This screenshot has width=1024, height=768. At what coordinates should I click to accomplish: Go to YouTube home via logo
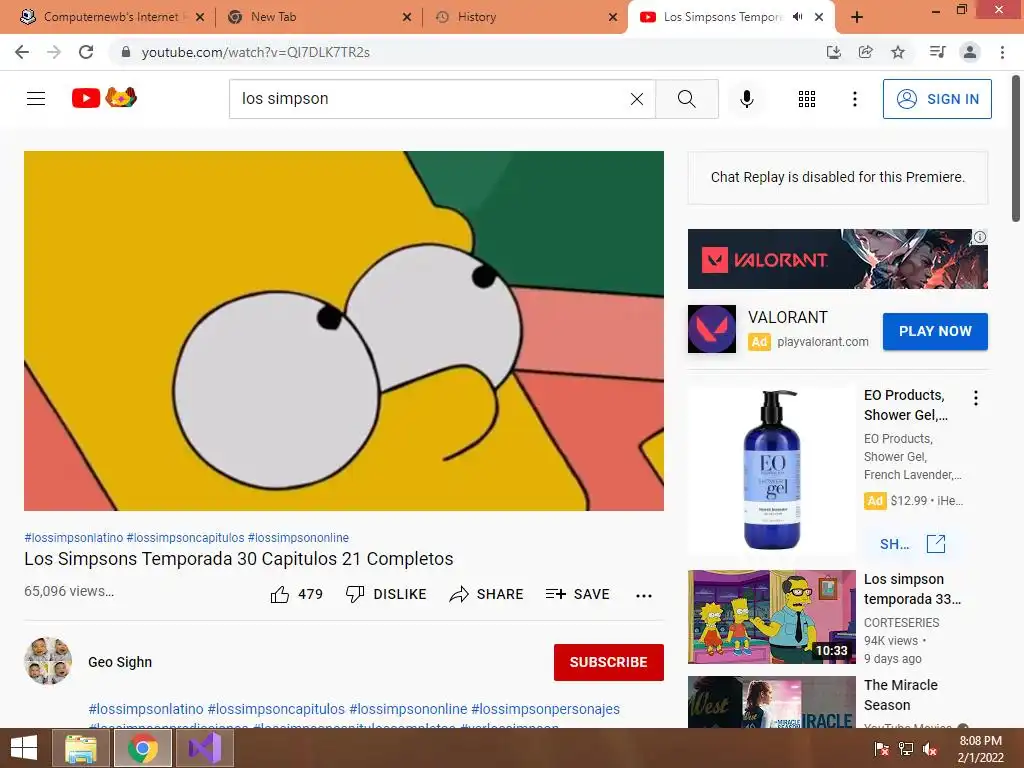[x=104, y=98]
